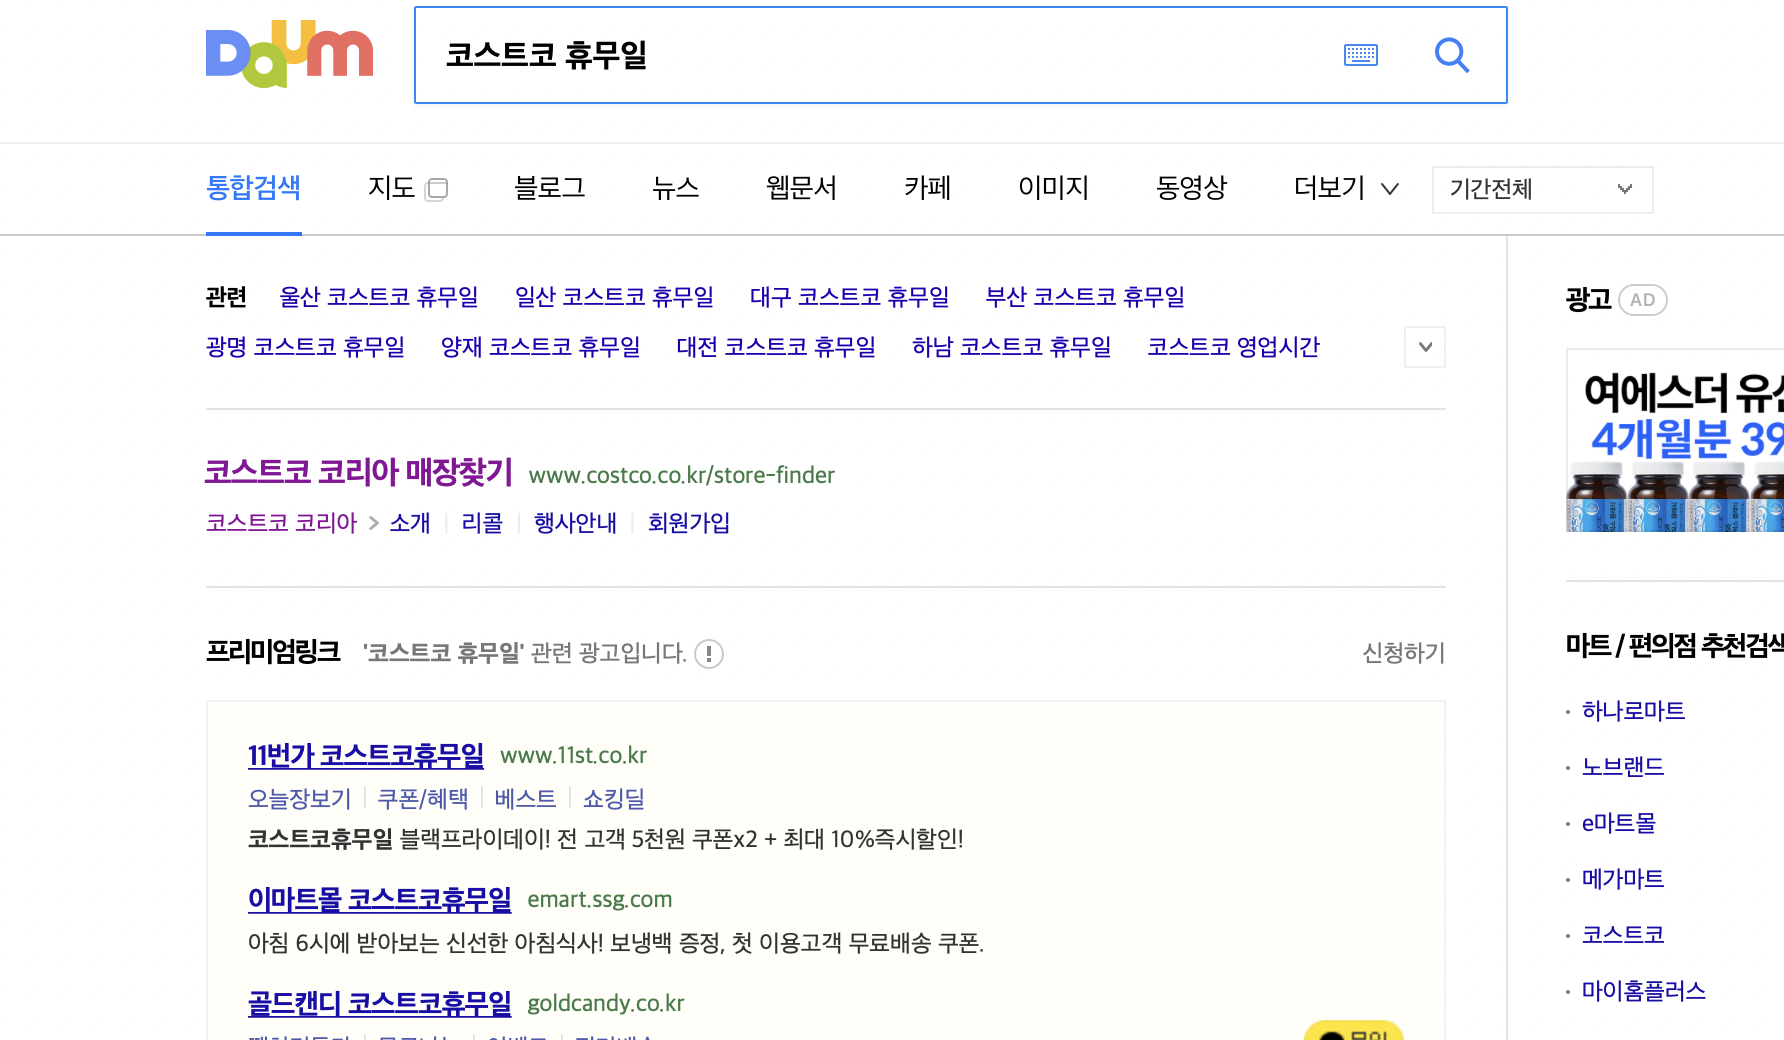Open recommended search e마트몰

pyautogui.click(x=1618, y=823)
